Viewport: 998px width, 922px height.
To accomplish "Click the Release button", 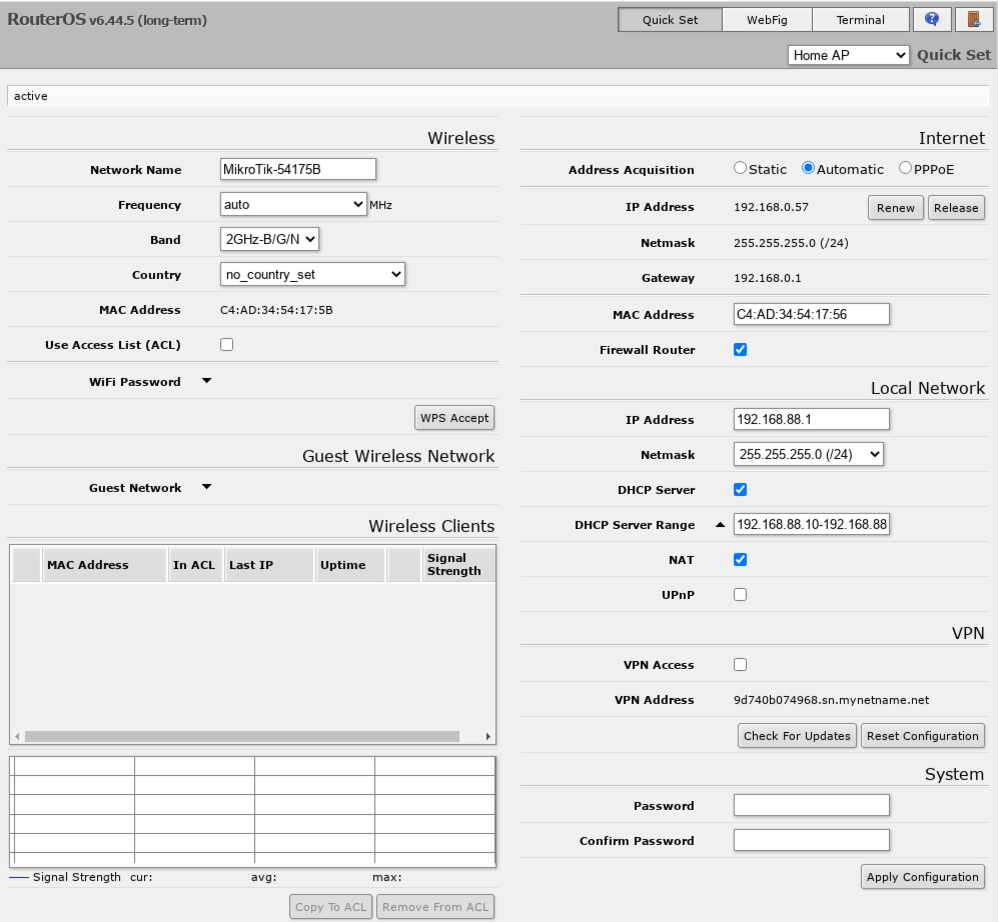I will coord(956,208).
